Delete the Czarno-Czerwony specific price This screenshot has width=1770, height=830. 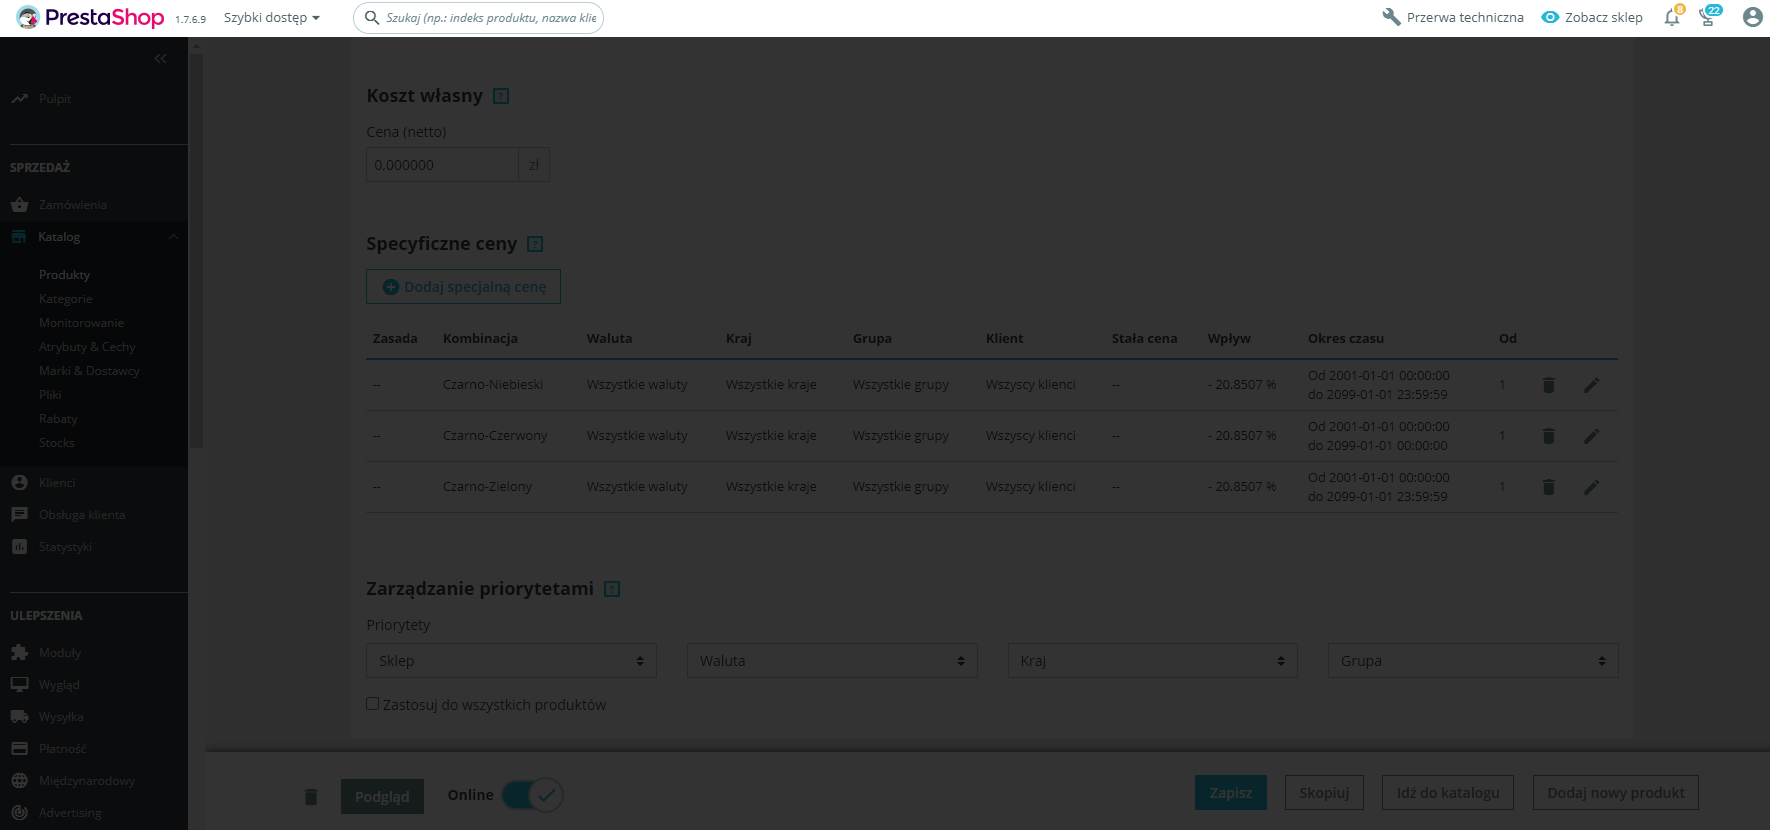pyautogui.click(x=1548, y=436)
